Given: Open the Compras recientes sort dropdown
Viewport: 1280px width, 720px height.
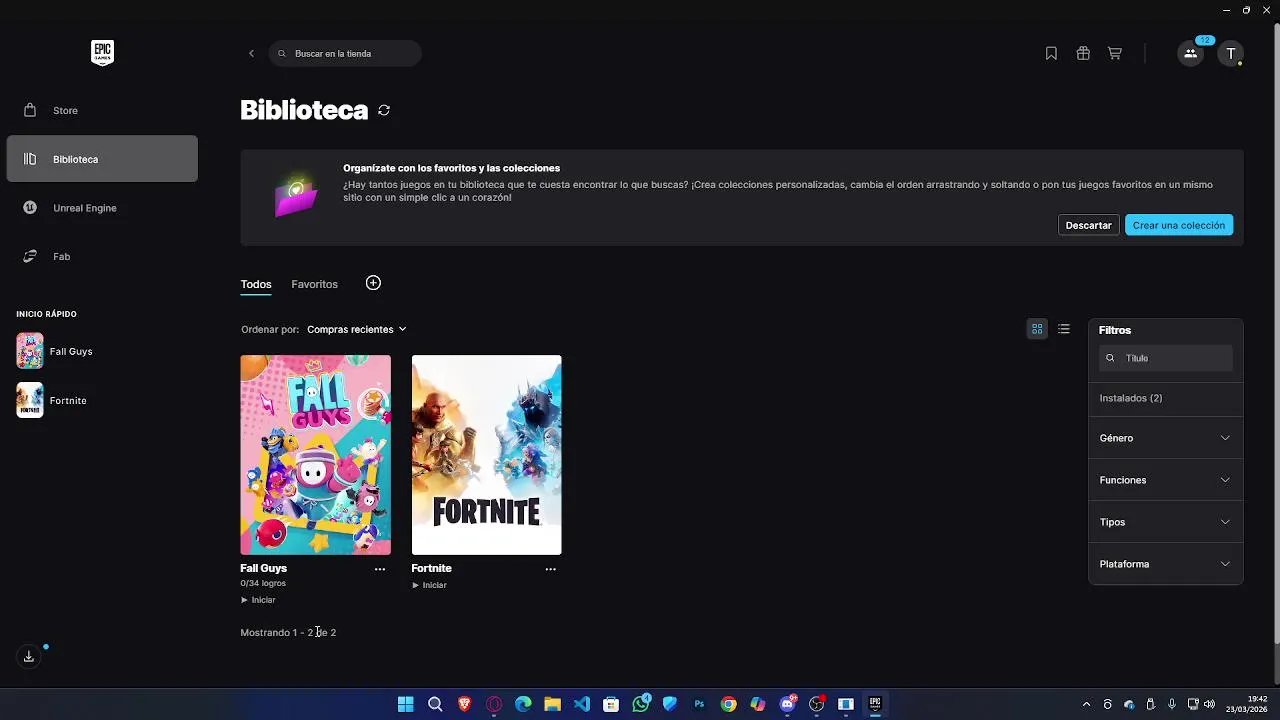Looking at the screenshot, I should click(x=357, y=329).
